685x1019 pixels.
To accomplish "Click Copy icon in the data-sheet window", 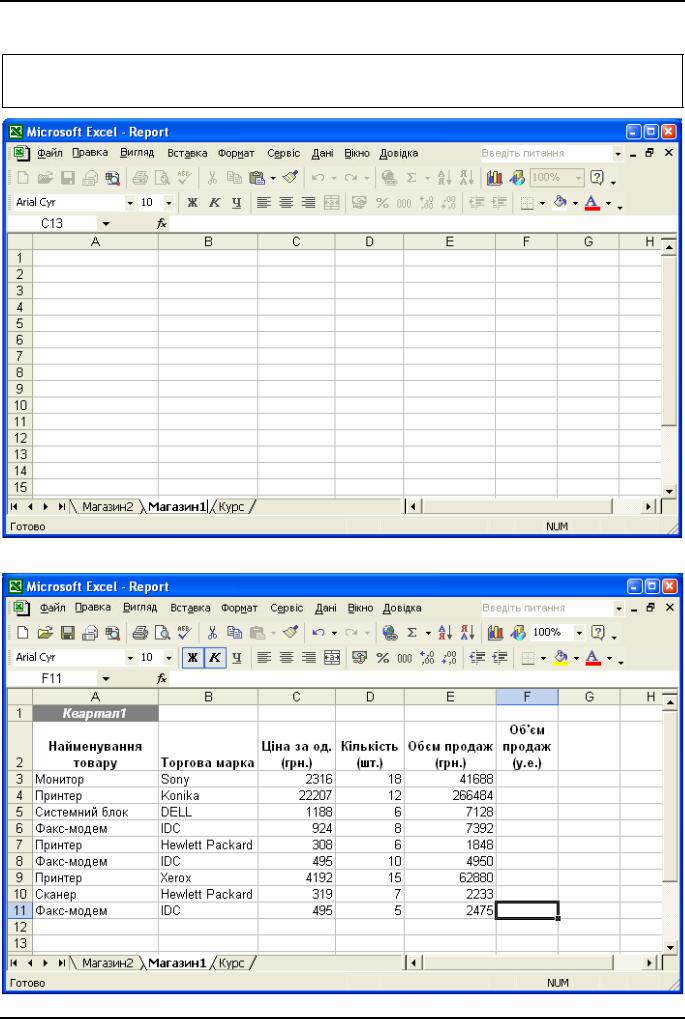I will click(234, 632).
